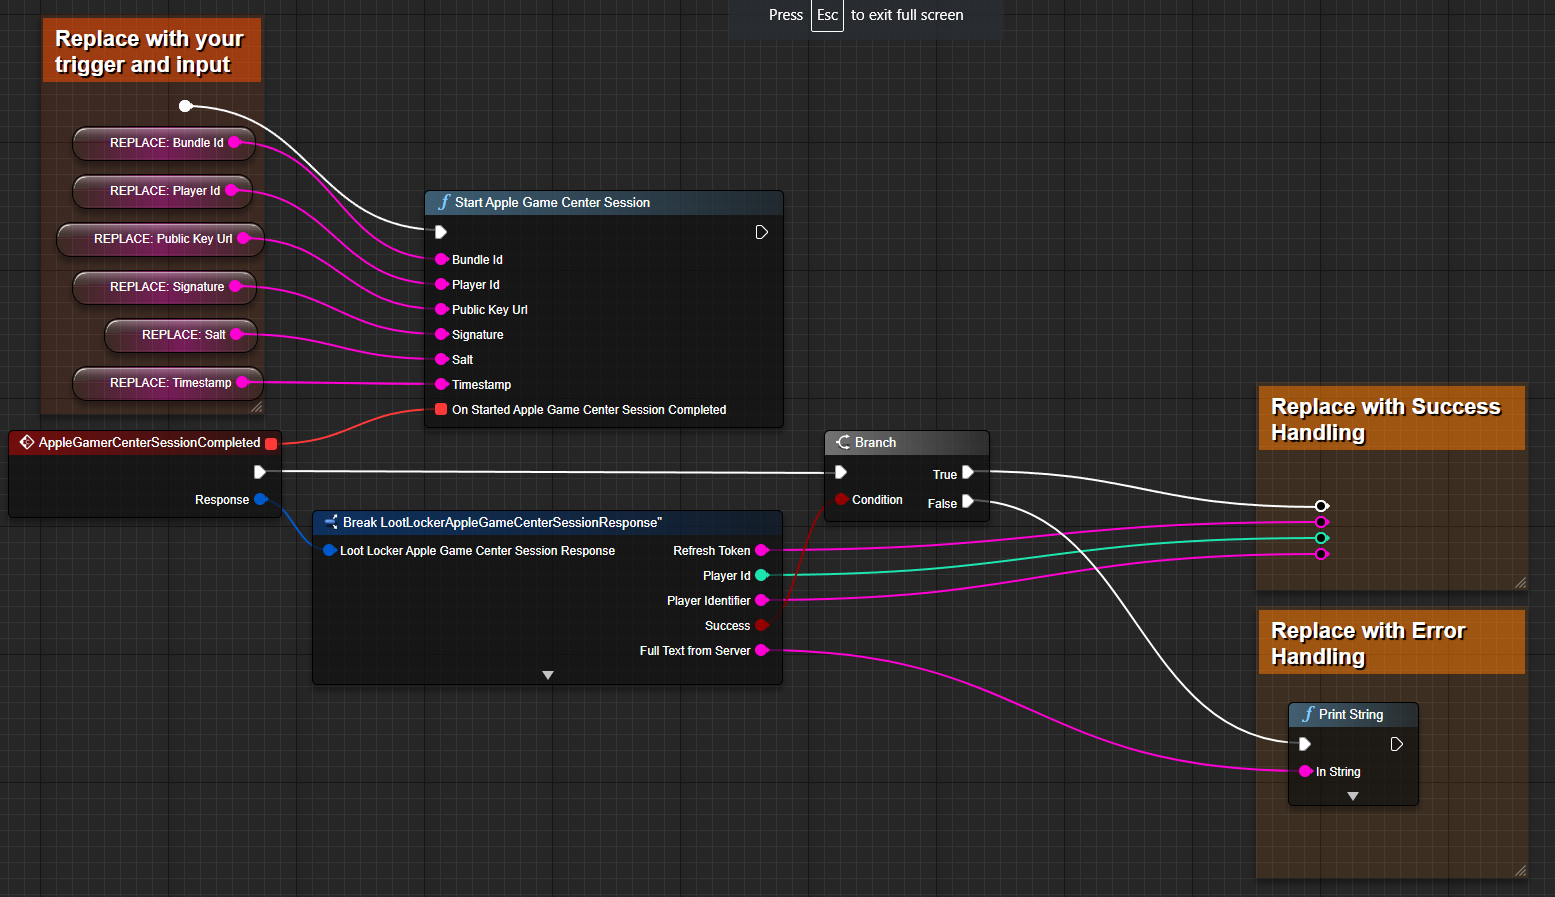Click the AppleGamerCenterSessionCompleted event icon
This screenshot has height=897, width=1555.
27,442
